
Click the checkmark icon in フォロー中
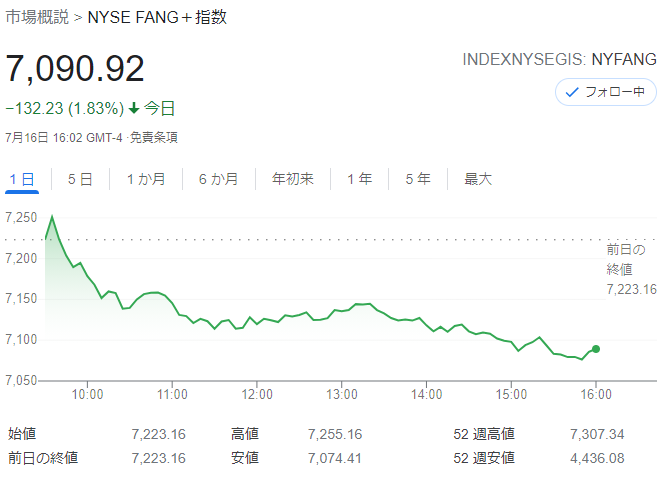pos(572,92)
